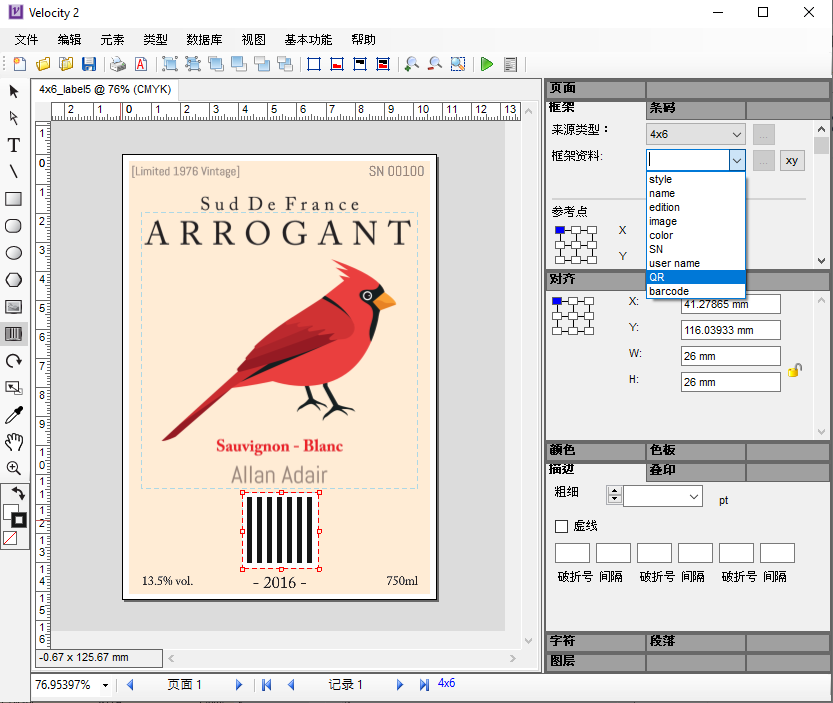Image resolution: width=833 pixels, height=703 pixels.
Task: Expand the 粗细 stroke width dropdown
Action: click(694, 497)
